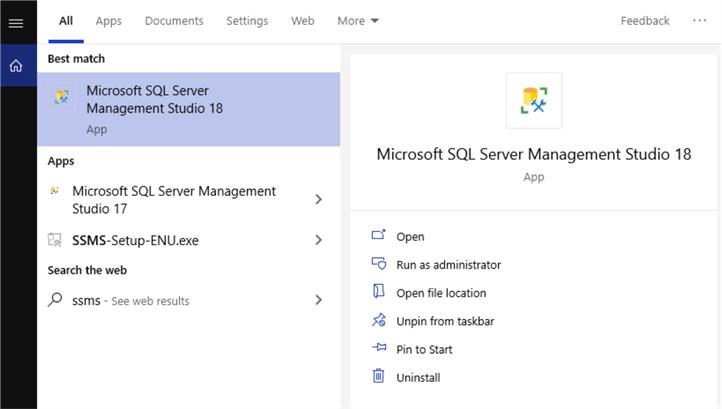Expand the More filter dropdown
The width and height of the screenshot is (722, 409).
click(358, 21)
